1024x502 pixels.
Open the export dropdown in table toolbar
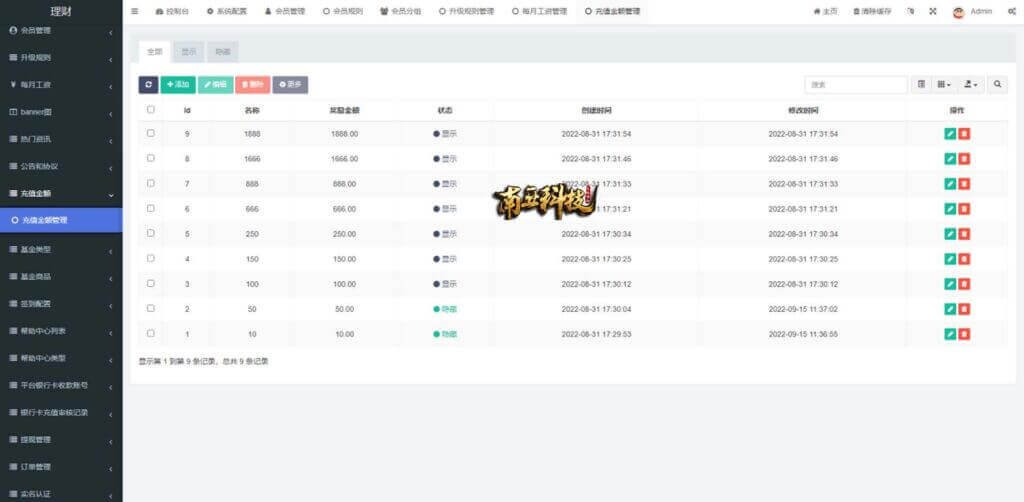(971, 85)
